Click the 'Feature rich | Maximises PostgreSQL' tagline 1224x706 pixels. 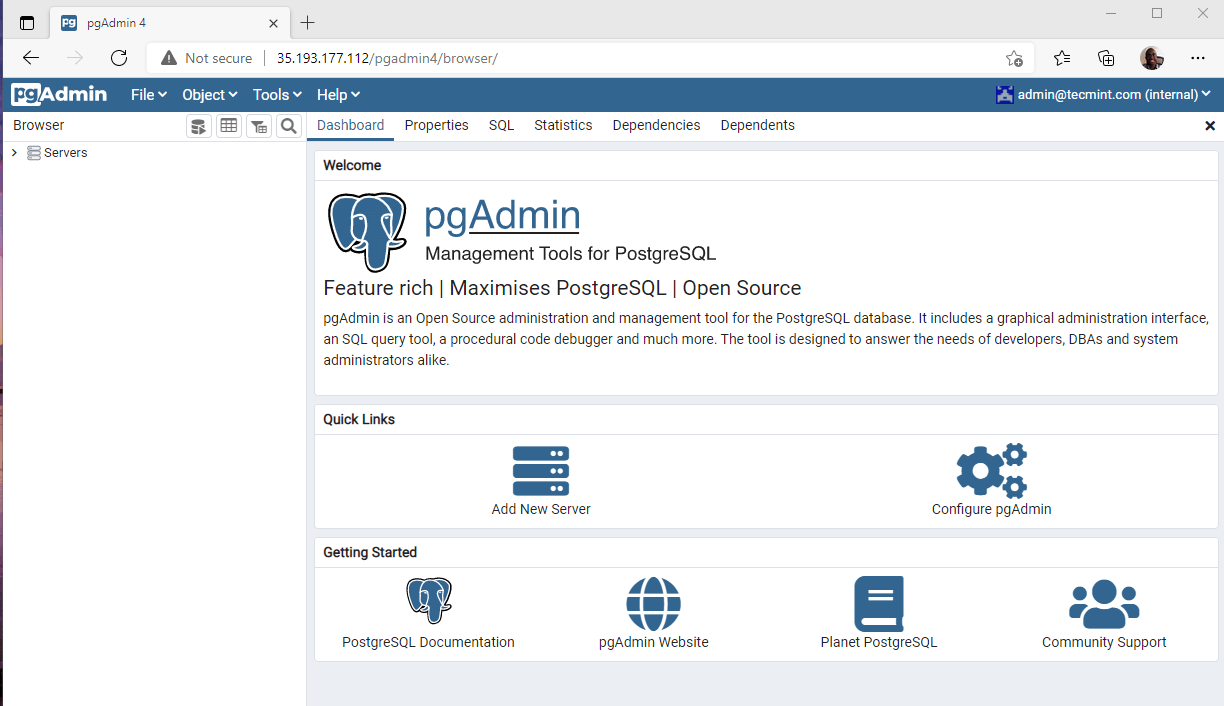click(562, 288)
